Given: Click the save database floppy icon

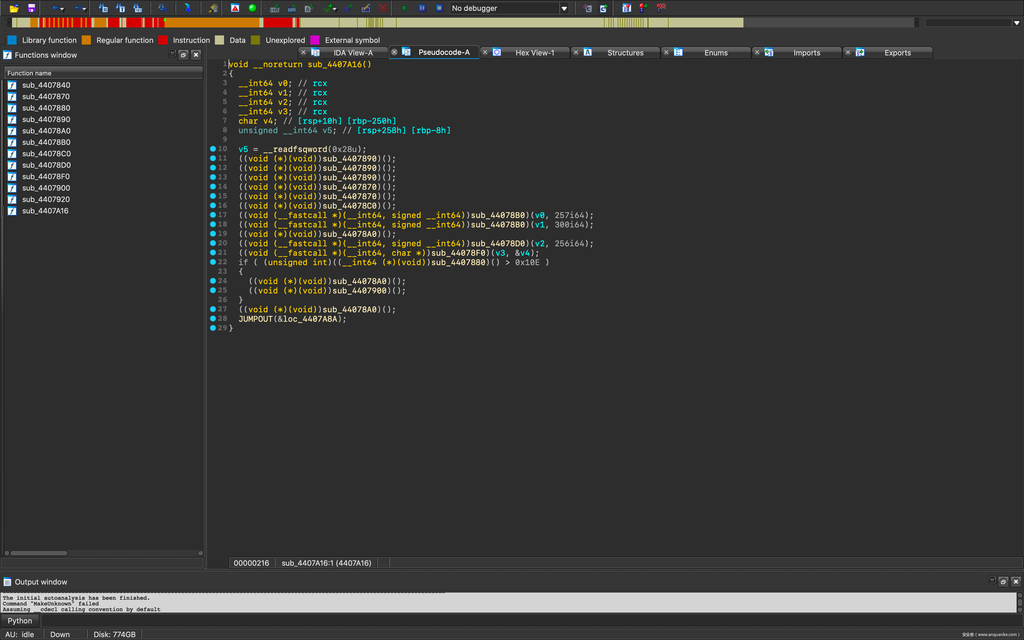Looking at the screenshot, I should pos(31,8).
